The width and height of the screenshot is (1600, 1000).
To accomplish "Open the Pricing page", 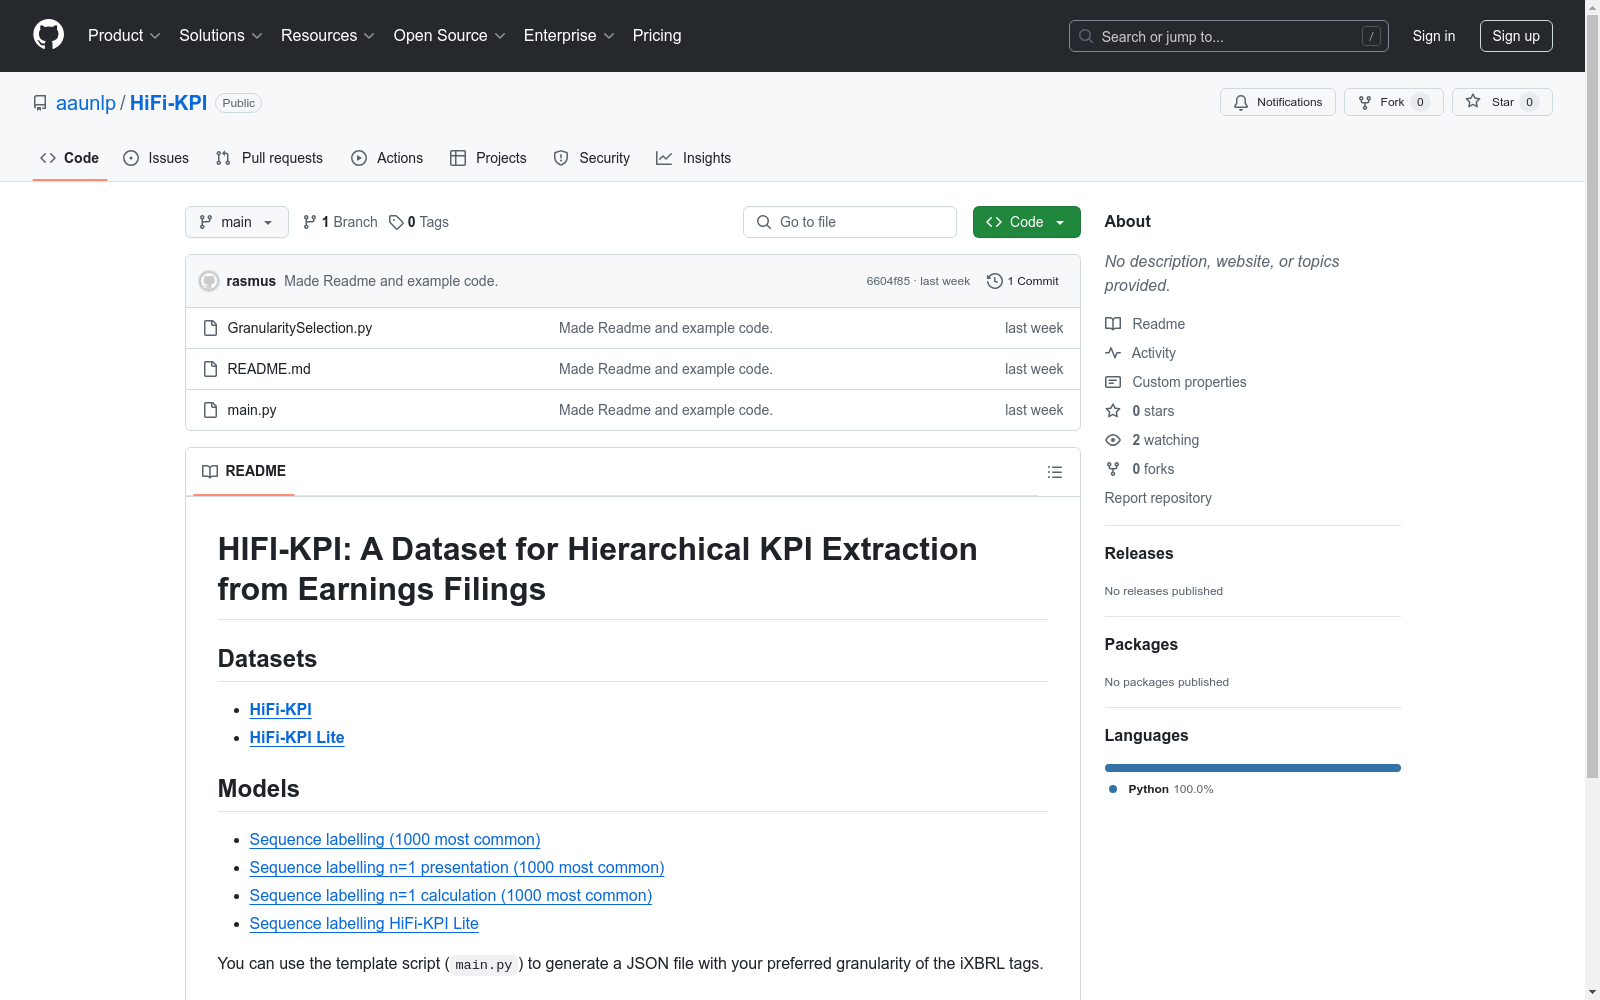I will click(x=657, y=35).
